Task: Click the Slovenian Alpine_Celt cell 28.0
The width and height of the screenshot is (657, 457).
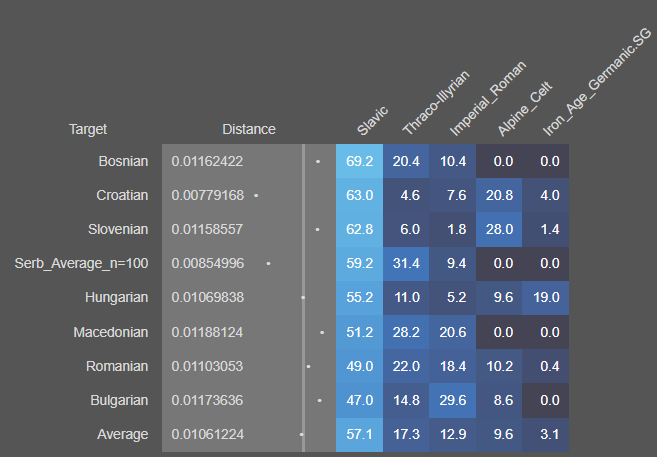Action: click(499, 229)
